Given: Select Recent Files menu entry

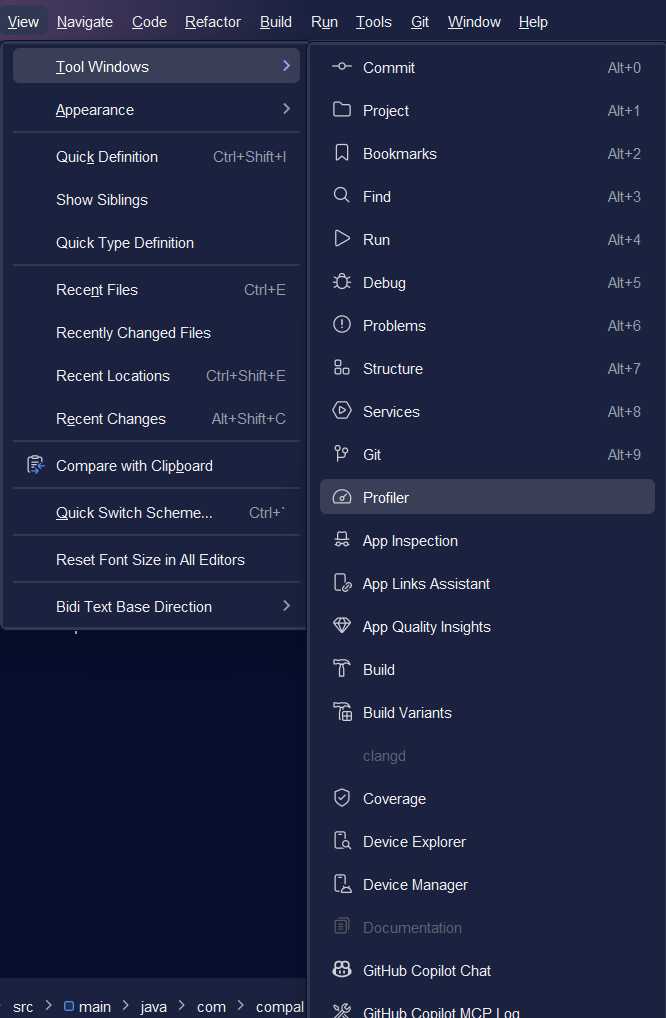Looking at the screenshot, I should [x=97, y=290].
